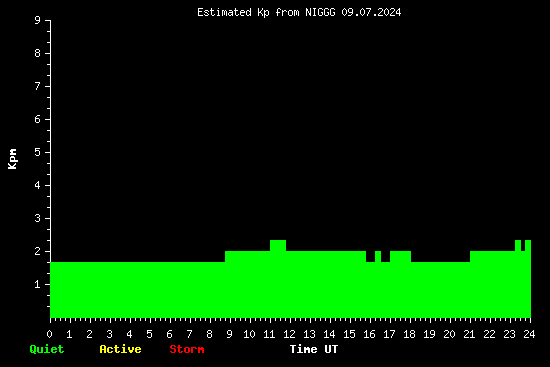Viewport: 550px width, 367px height.
Task: Click the Kpm vertical axis label
Action: point(12,159)
